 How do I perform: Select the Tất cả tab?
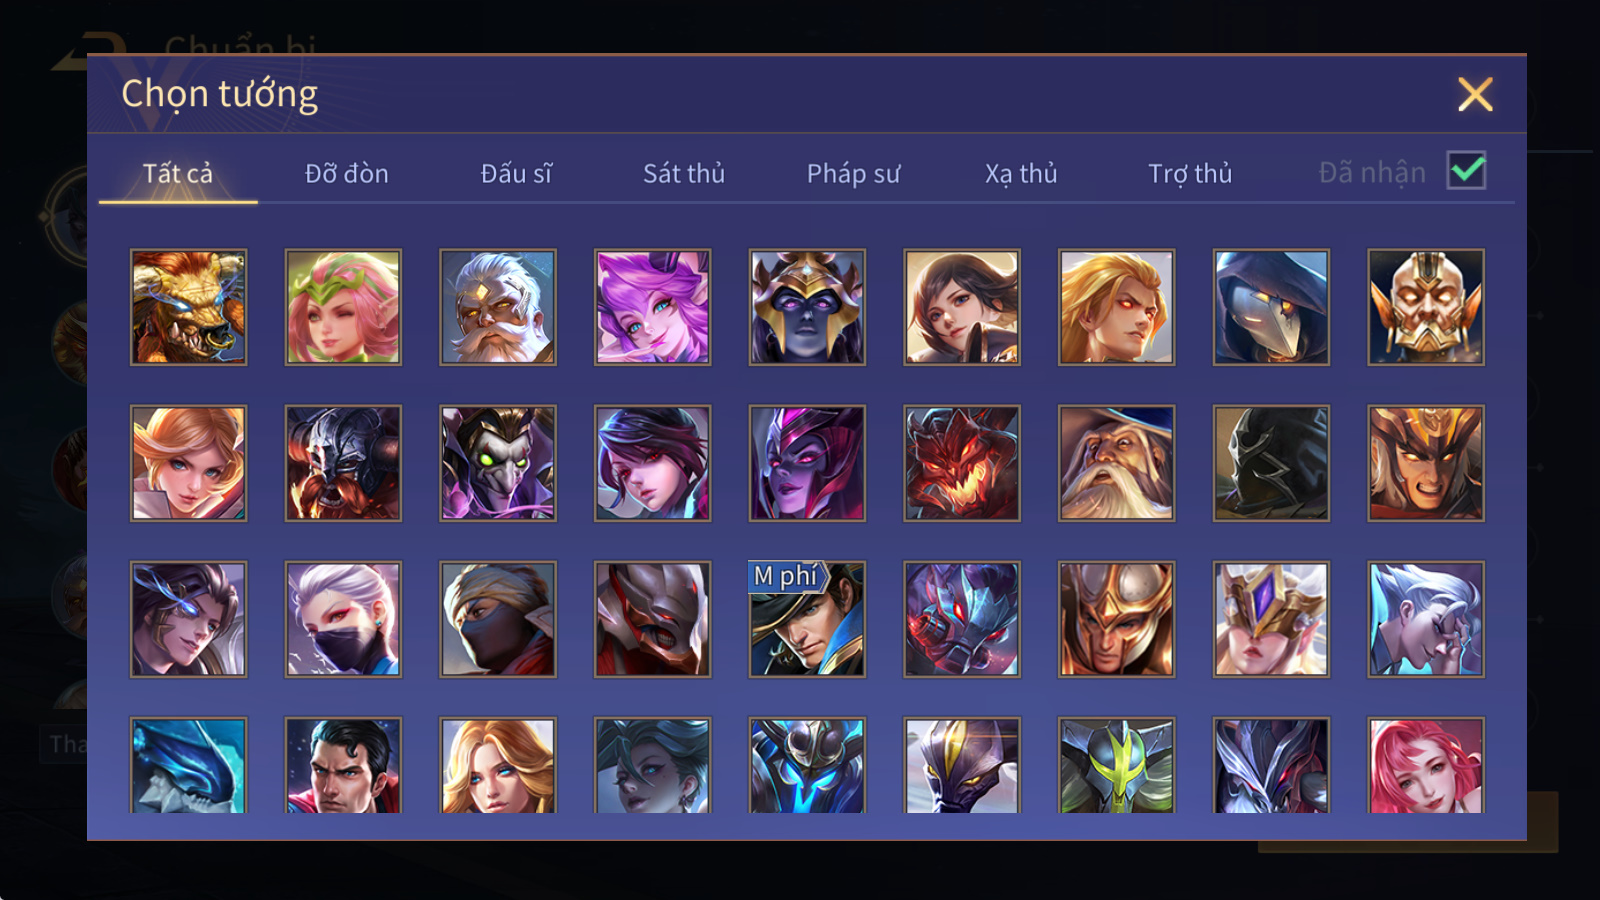(178, 174)
